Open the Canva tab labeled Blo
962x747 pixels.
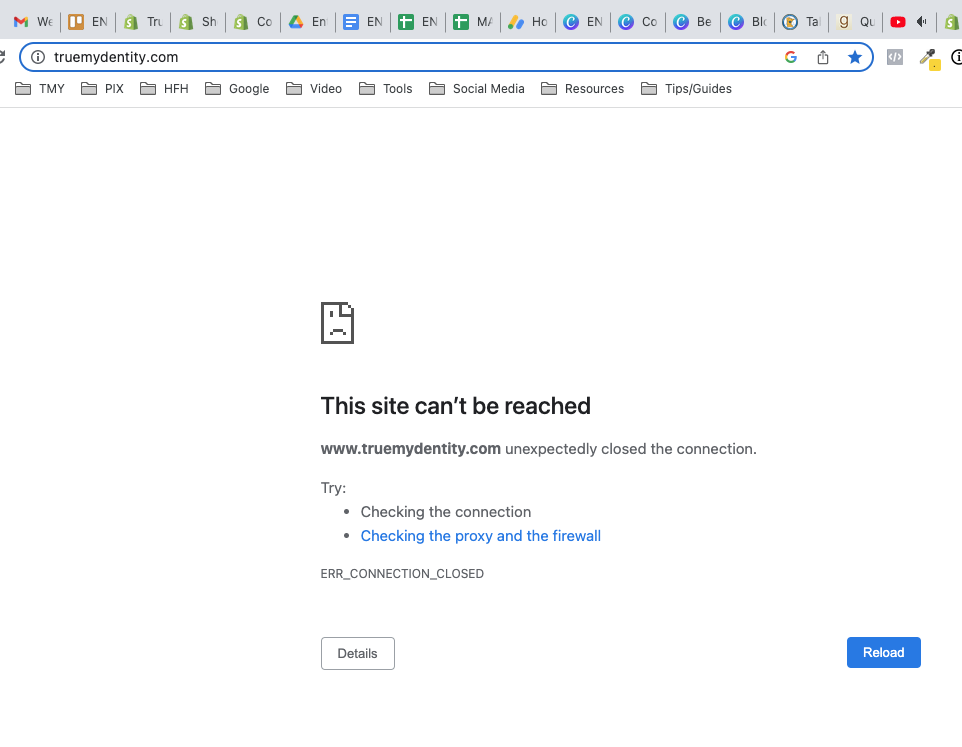tap(748, 22)
